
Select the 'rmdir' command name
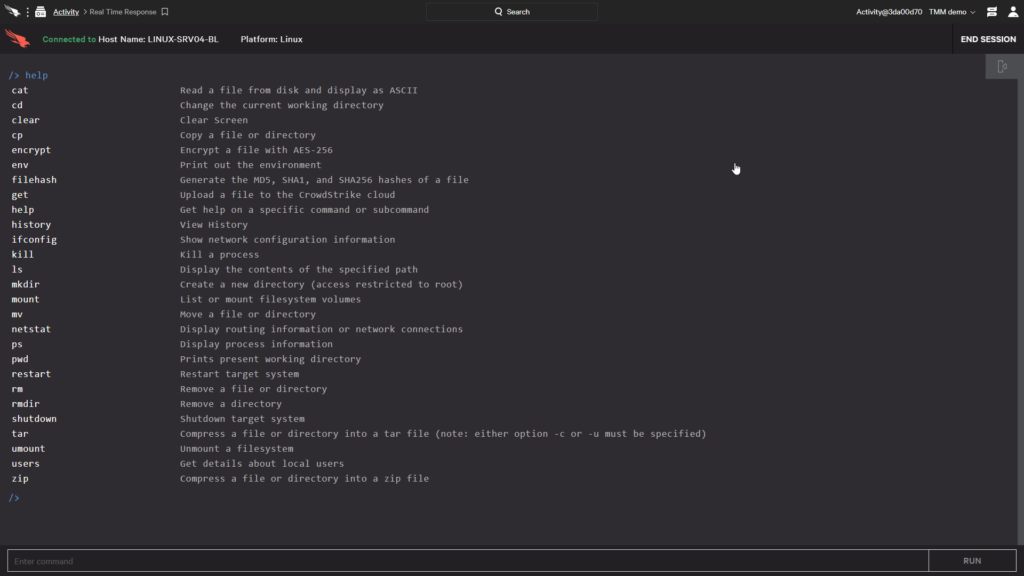point(25,404)
